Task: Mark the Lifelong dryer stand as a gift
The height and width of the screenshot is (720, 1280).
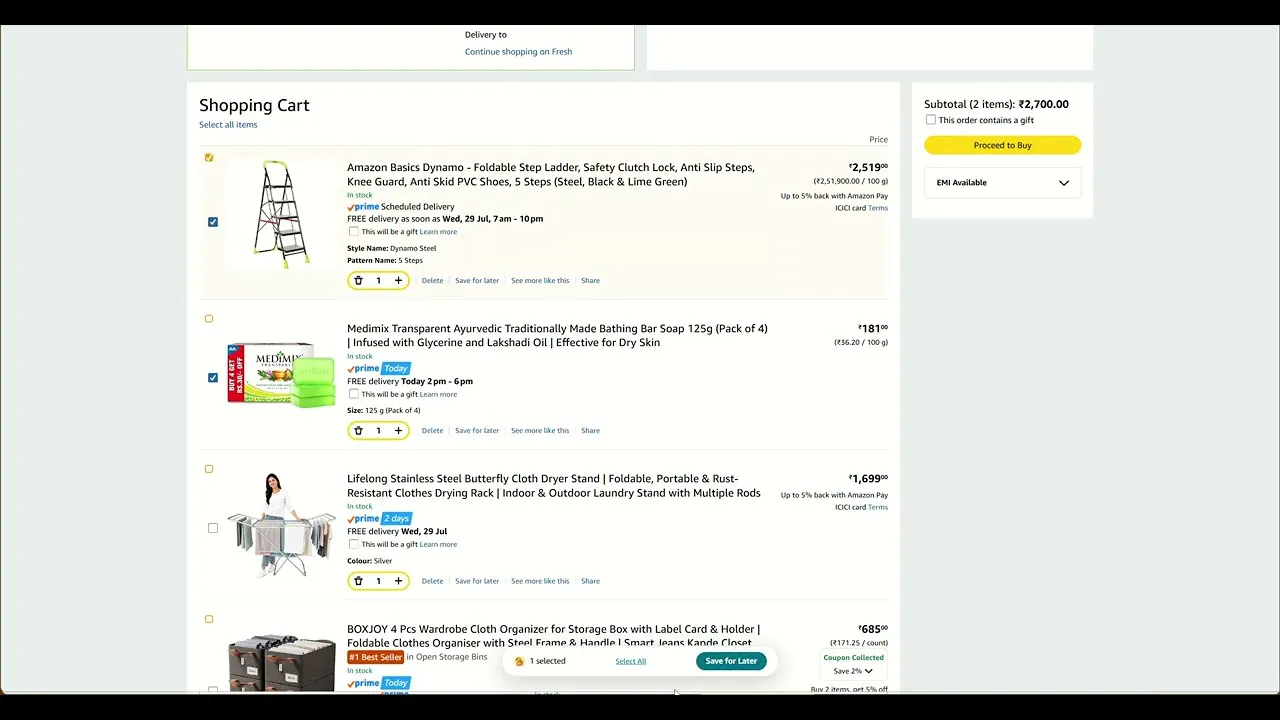Action: pyautogui.click(x=354, y=544)
